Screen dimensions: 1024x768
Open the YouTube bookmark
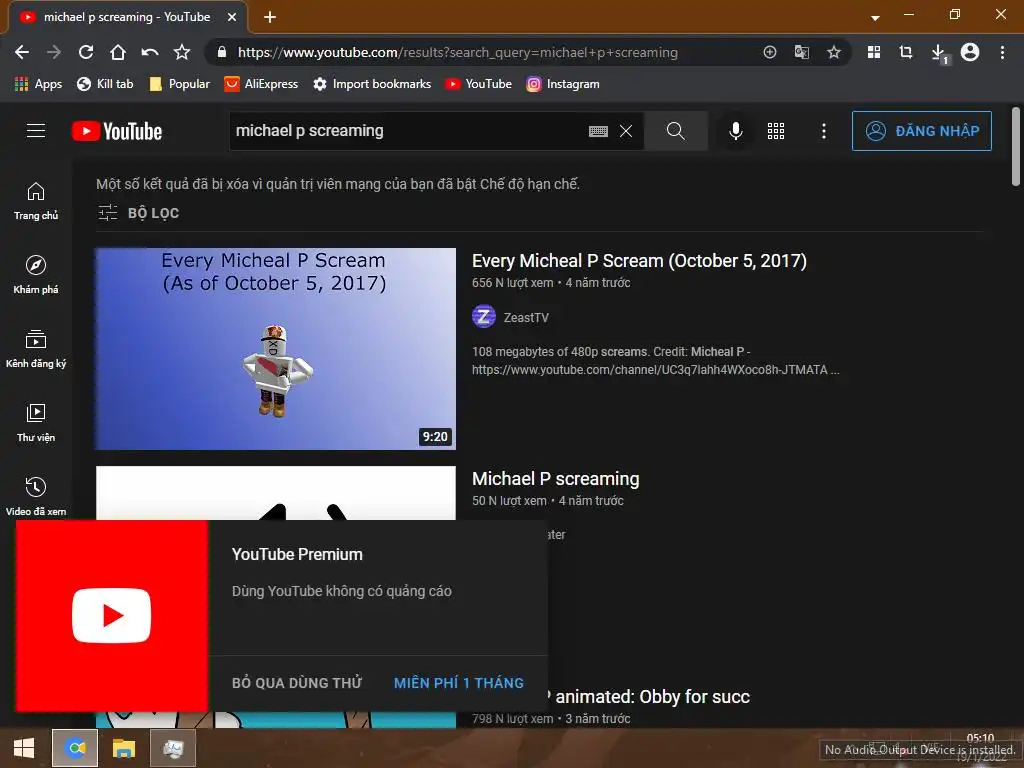479,84
